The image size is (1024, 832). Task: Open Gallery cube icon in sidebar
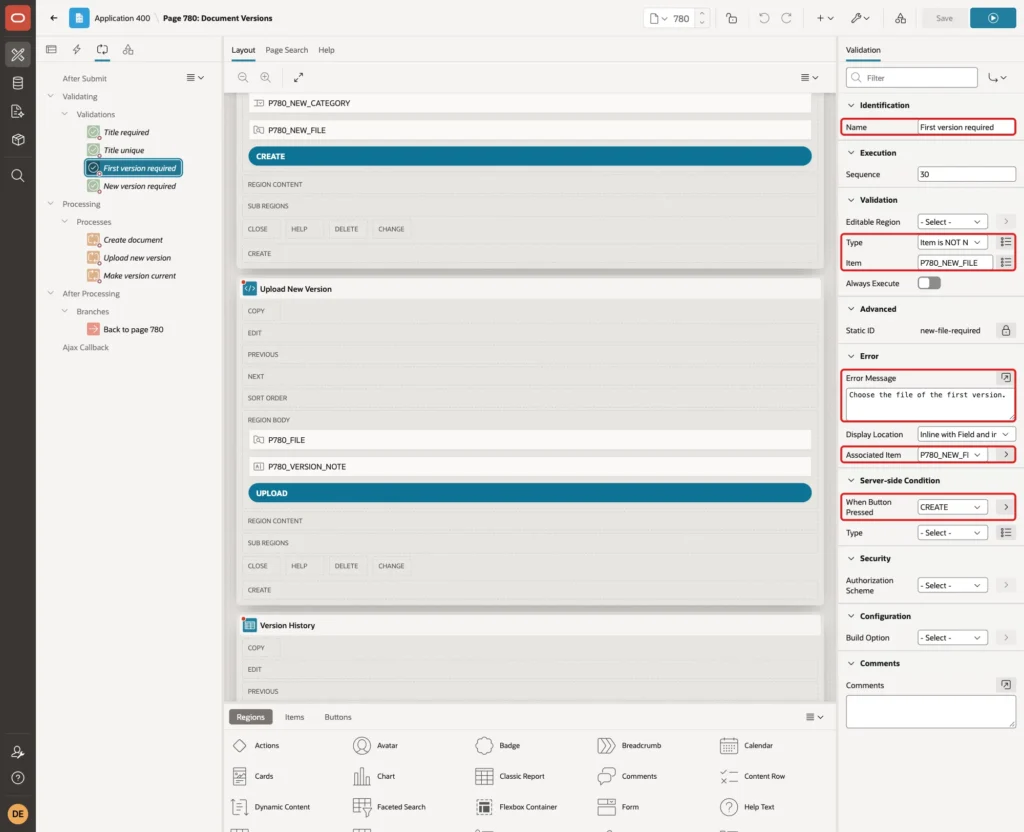click(18, 139)
